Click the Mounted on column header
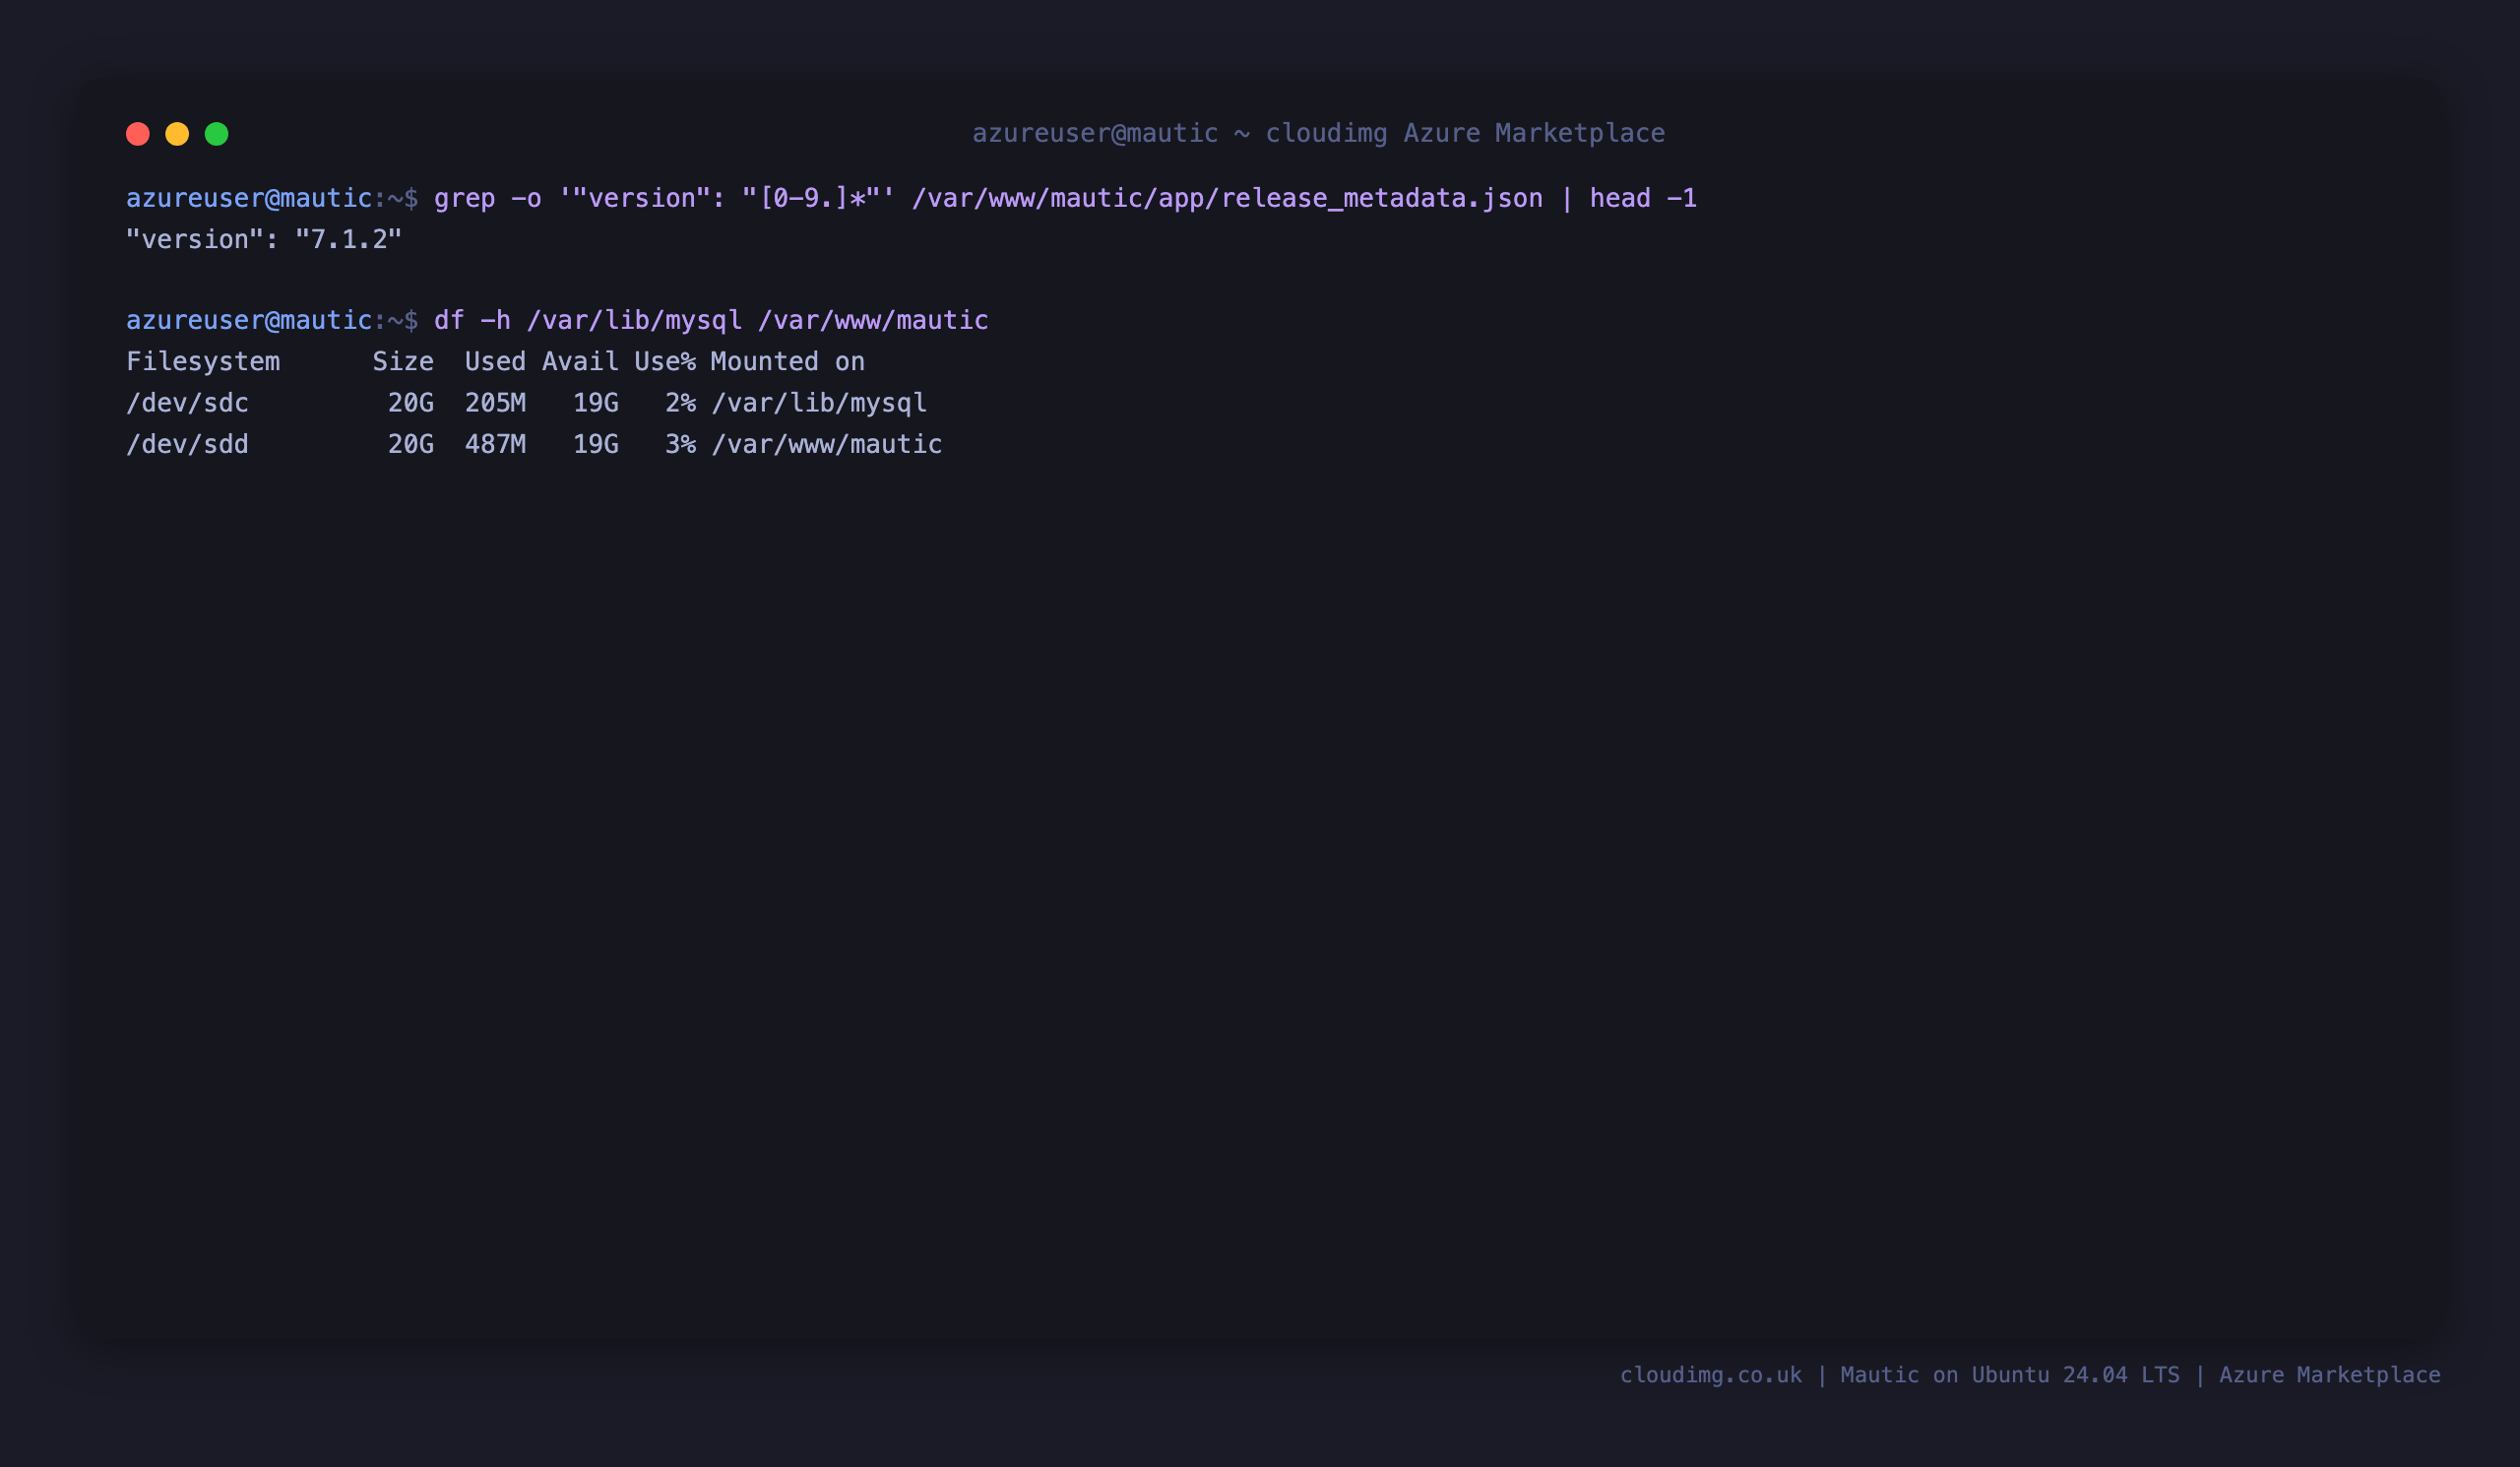Image resolution: width=2520 pixels, height=1467 pixels. click(787, 362)
